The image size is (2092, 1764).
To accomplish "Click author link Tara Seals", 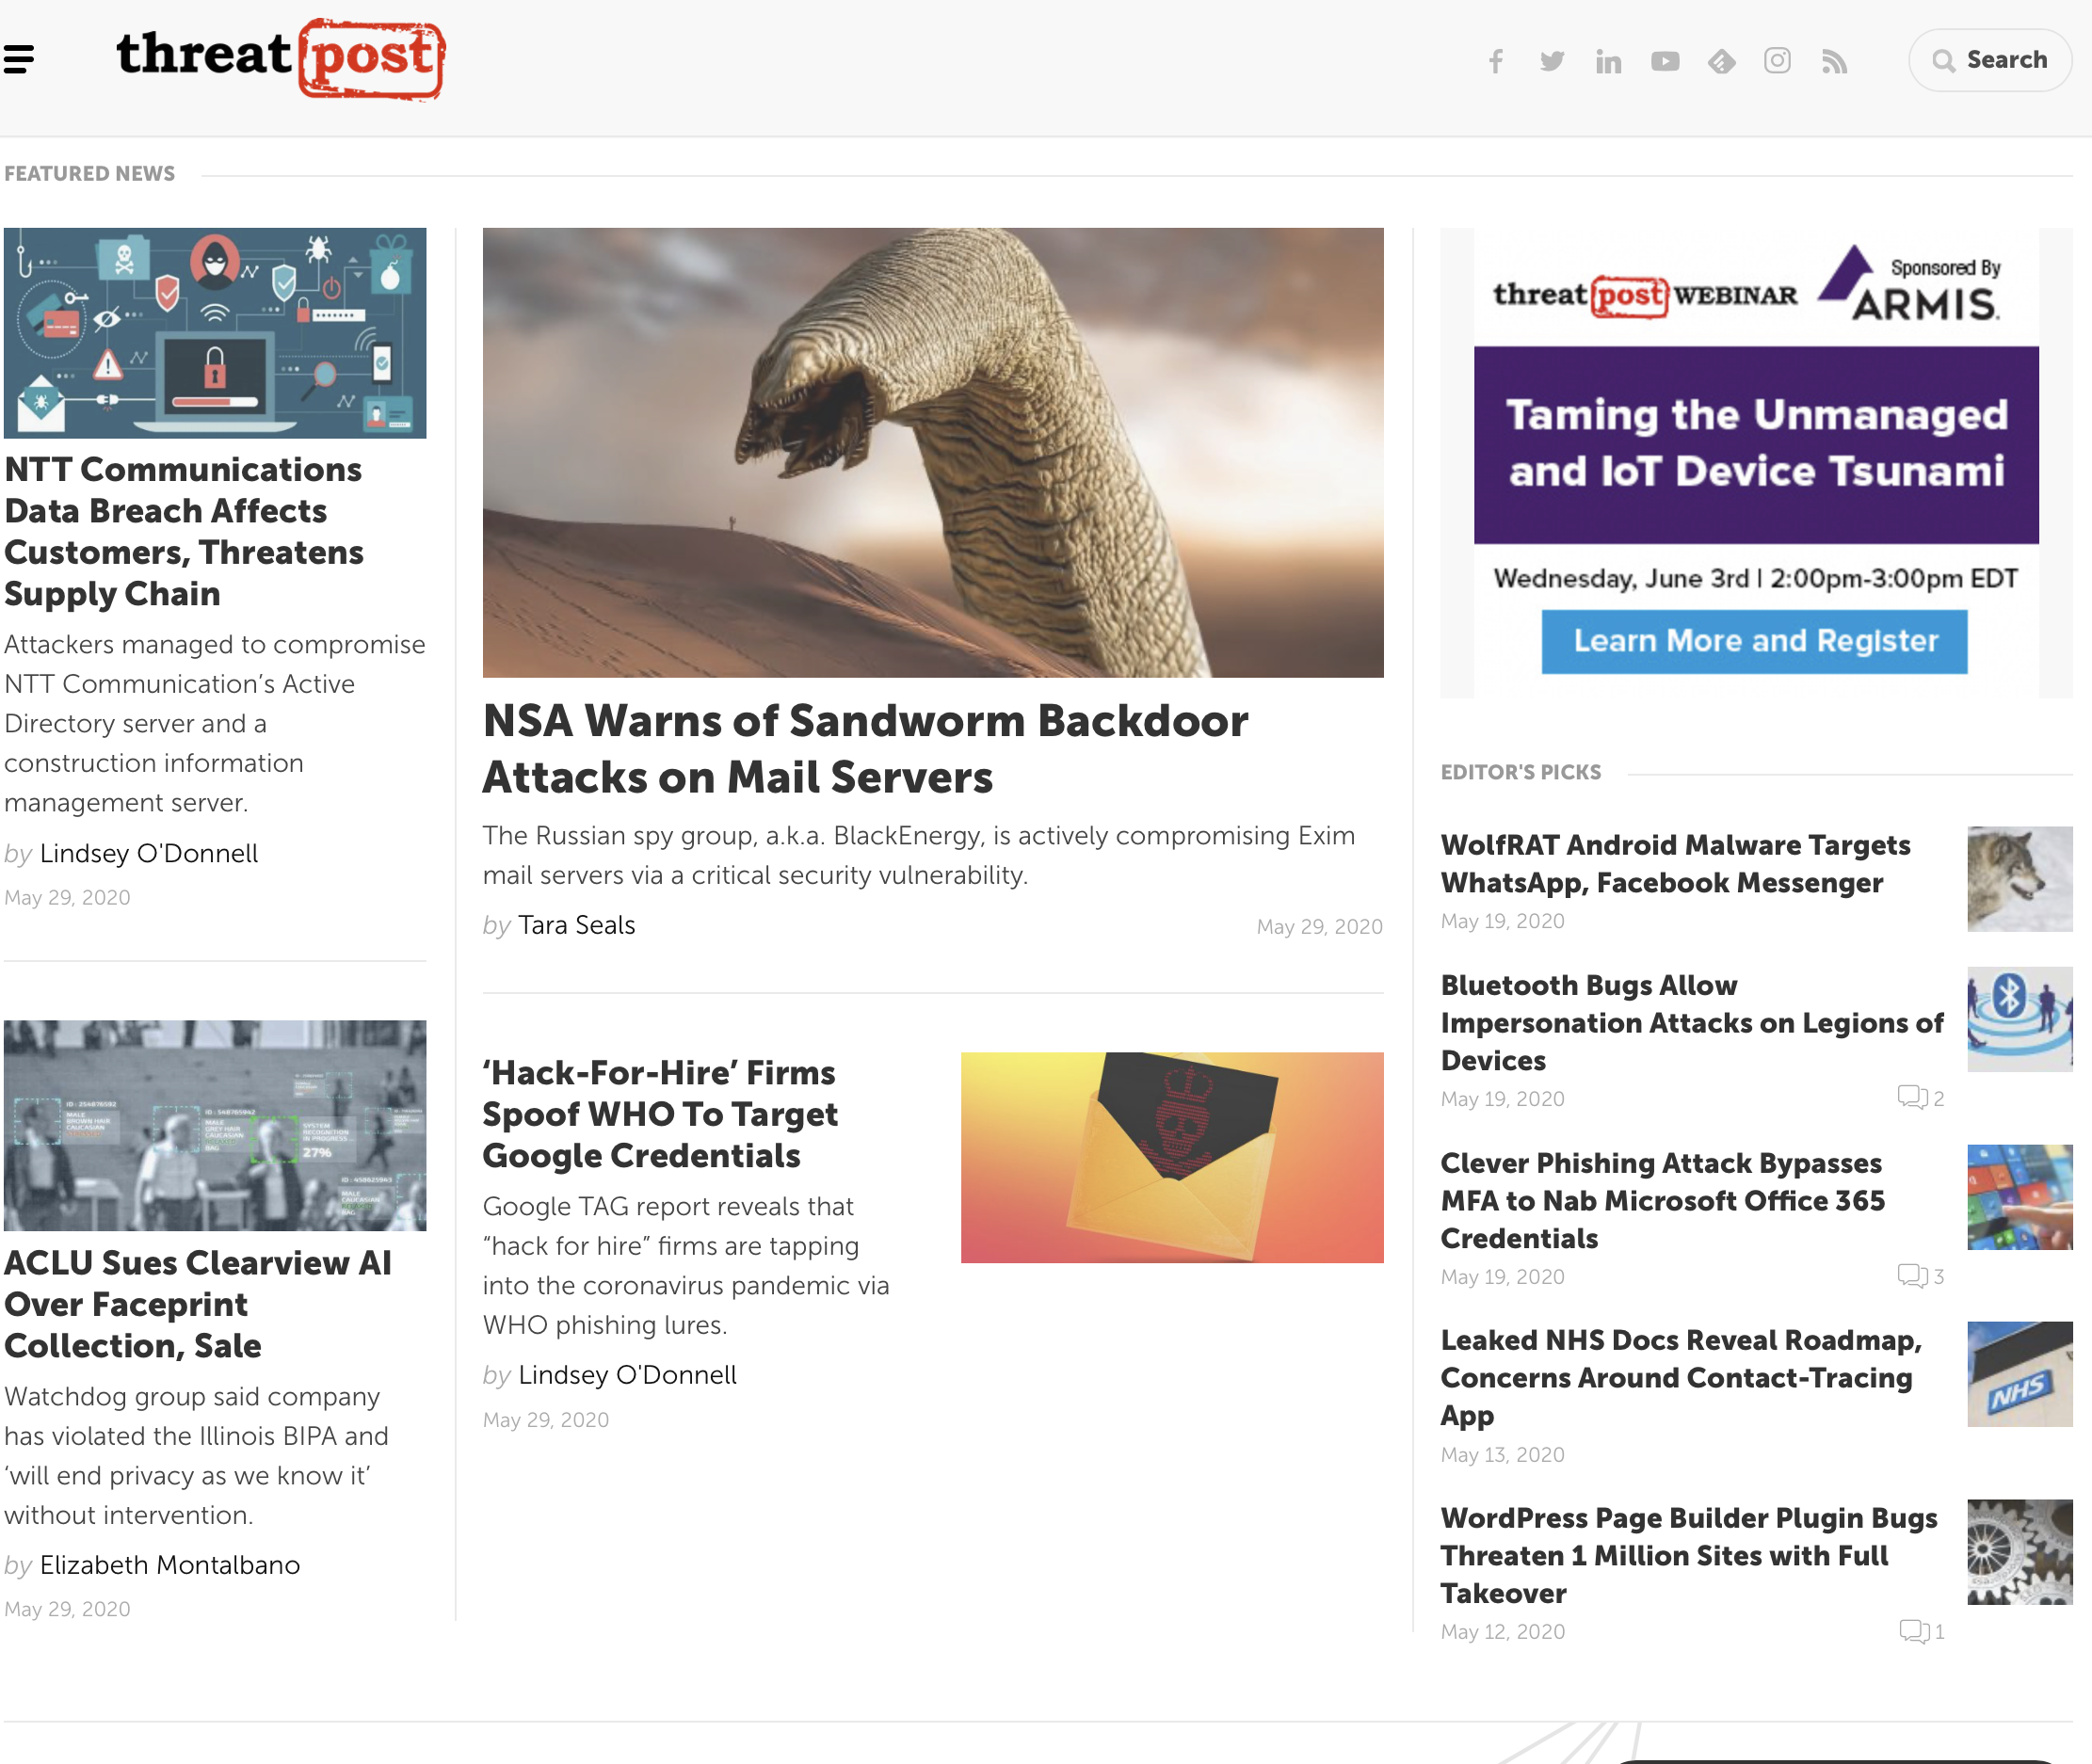I will pos(576,925).
